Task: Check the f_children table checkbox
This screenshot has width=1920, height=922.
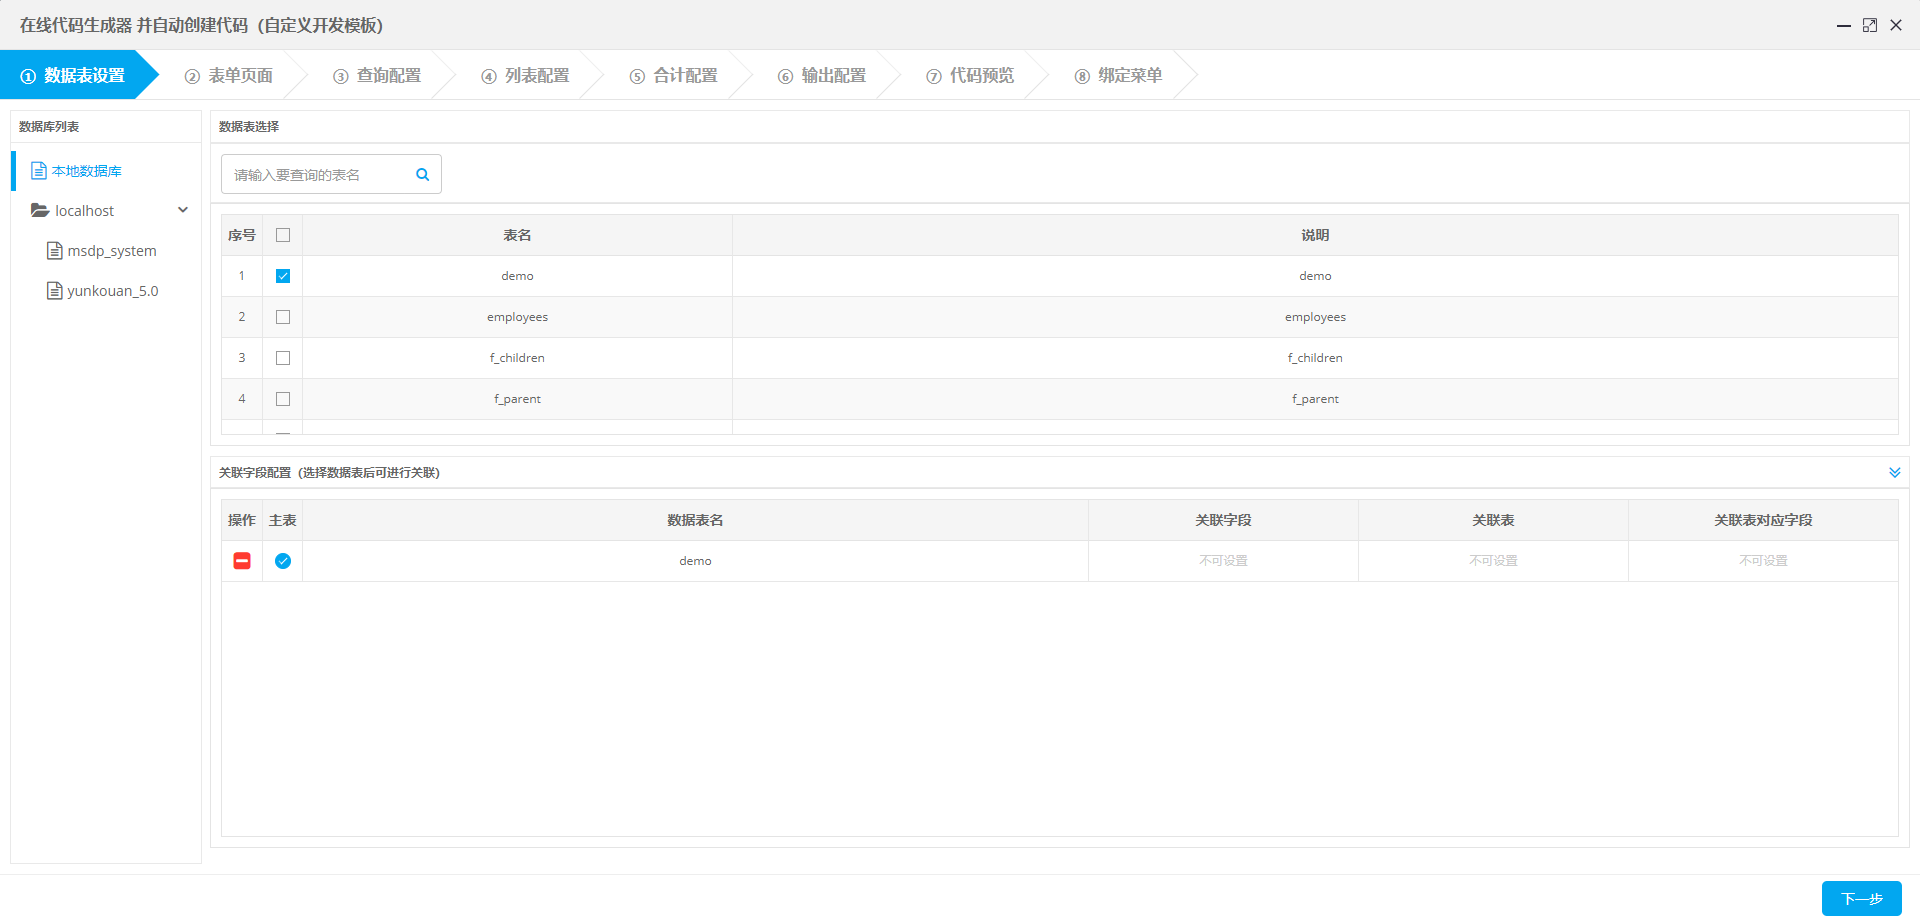Action: 283,358
